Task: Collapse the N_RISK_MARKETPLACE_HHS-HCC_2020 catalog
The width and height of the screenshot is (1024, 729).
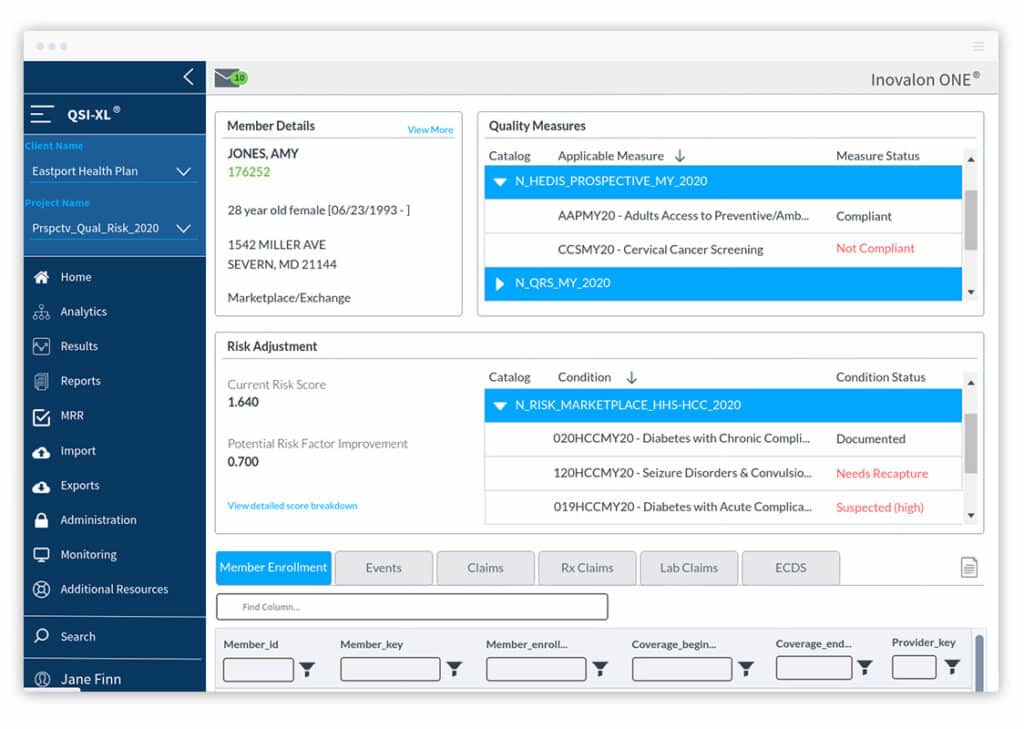Action: (500, 406)
